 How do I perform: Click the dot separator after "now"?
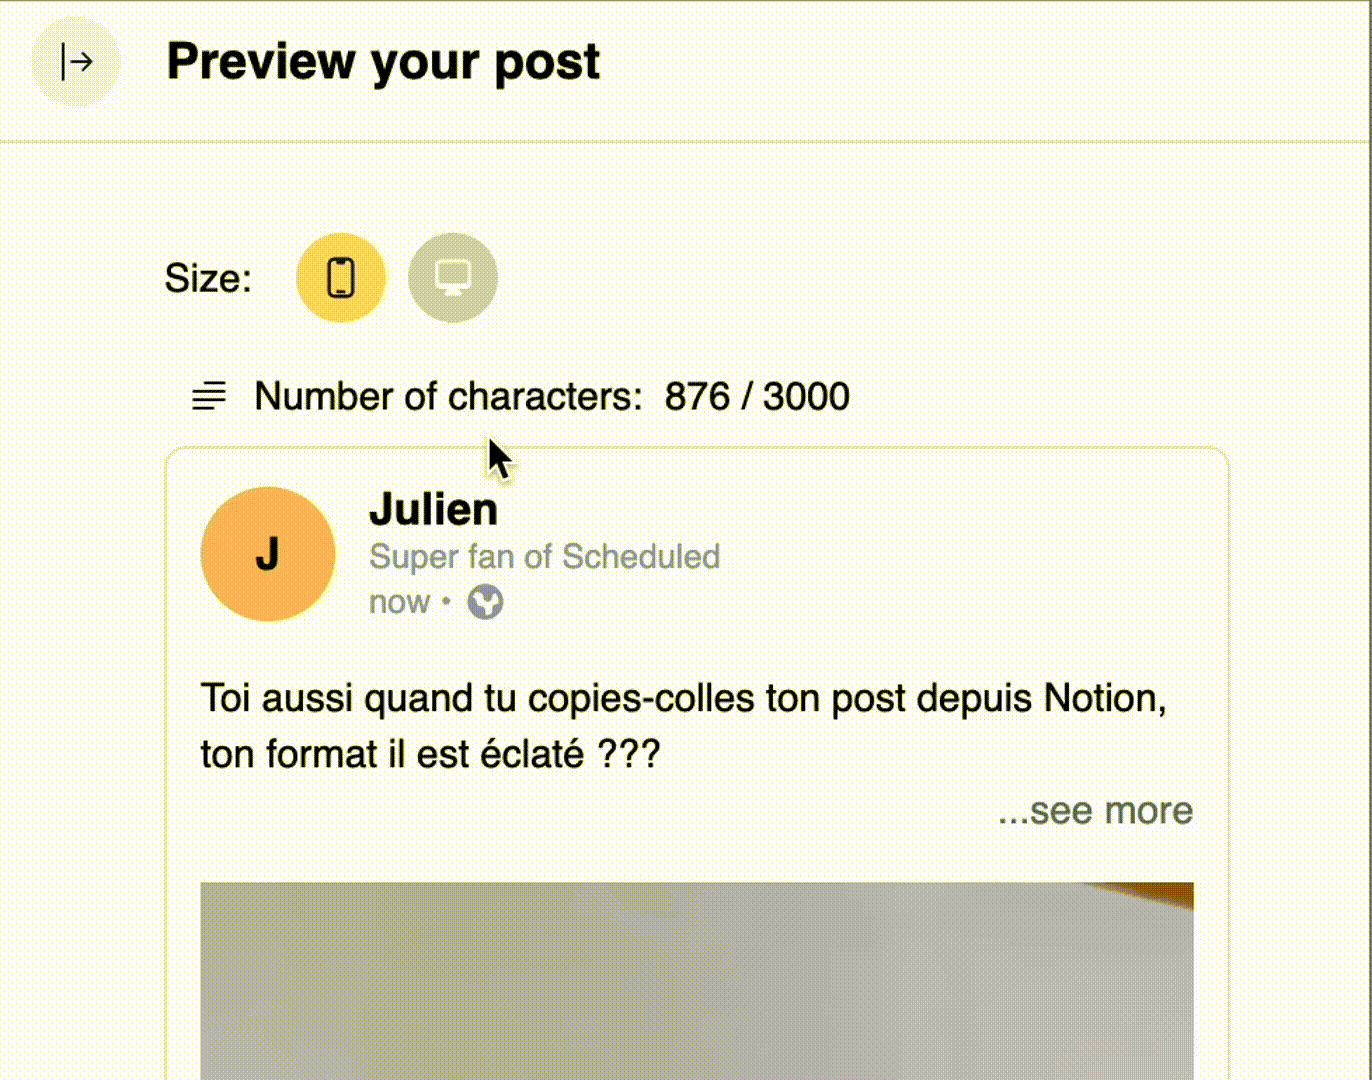pos(447,602)
